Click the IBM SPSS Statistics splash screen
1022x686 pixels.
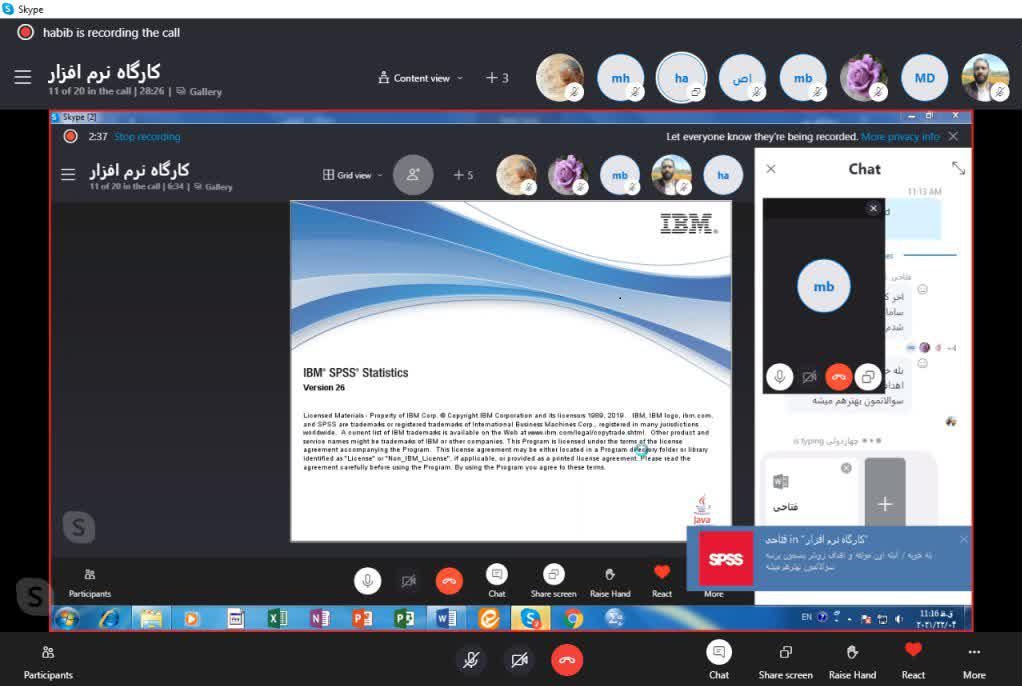[511, 370]
